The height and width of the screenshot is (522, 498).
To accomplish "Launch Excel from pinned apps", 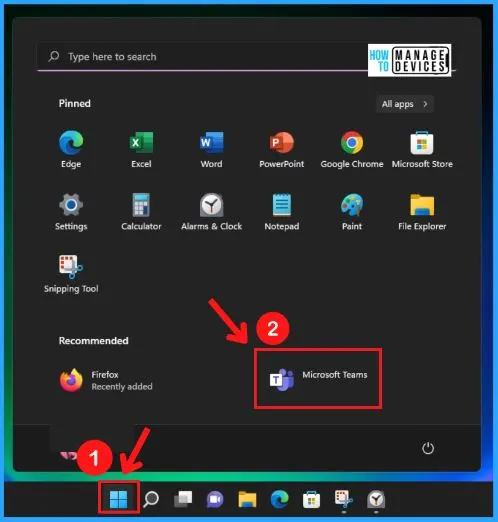I will pyautogui.click(x=141, y=149).
